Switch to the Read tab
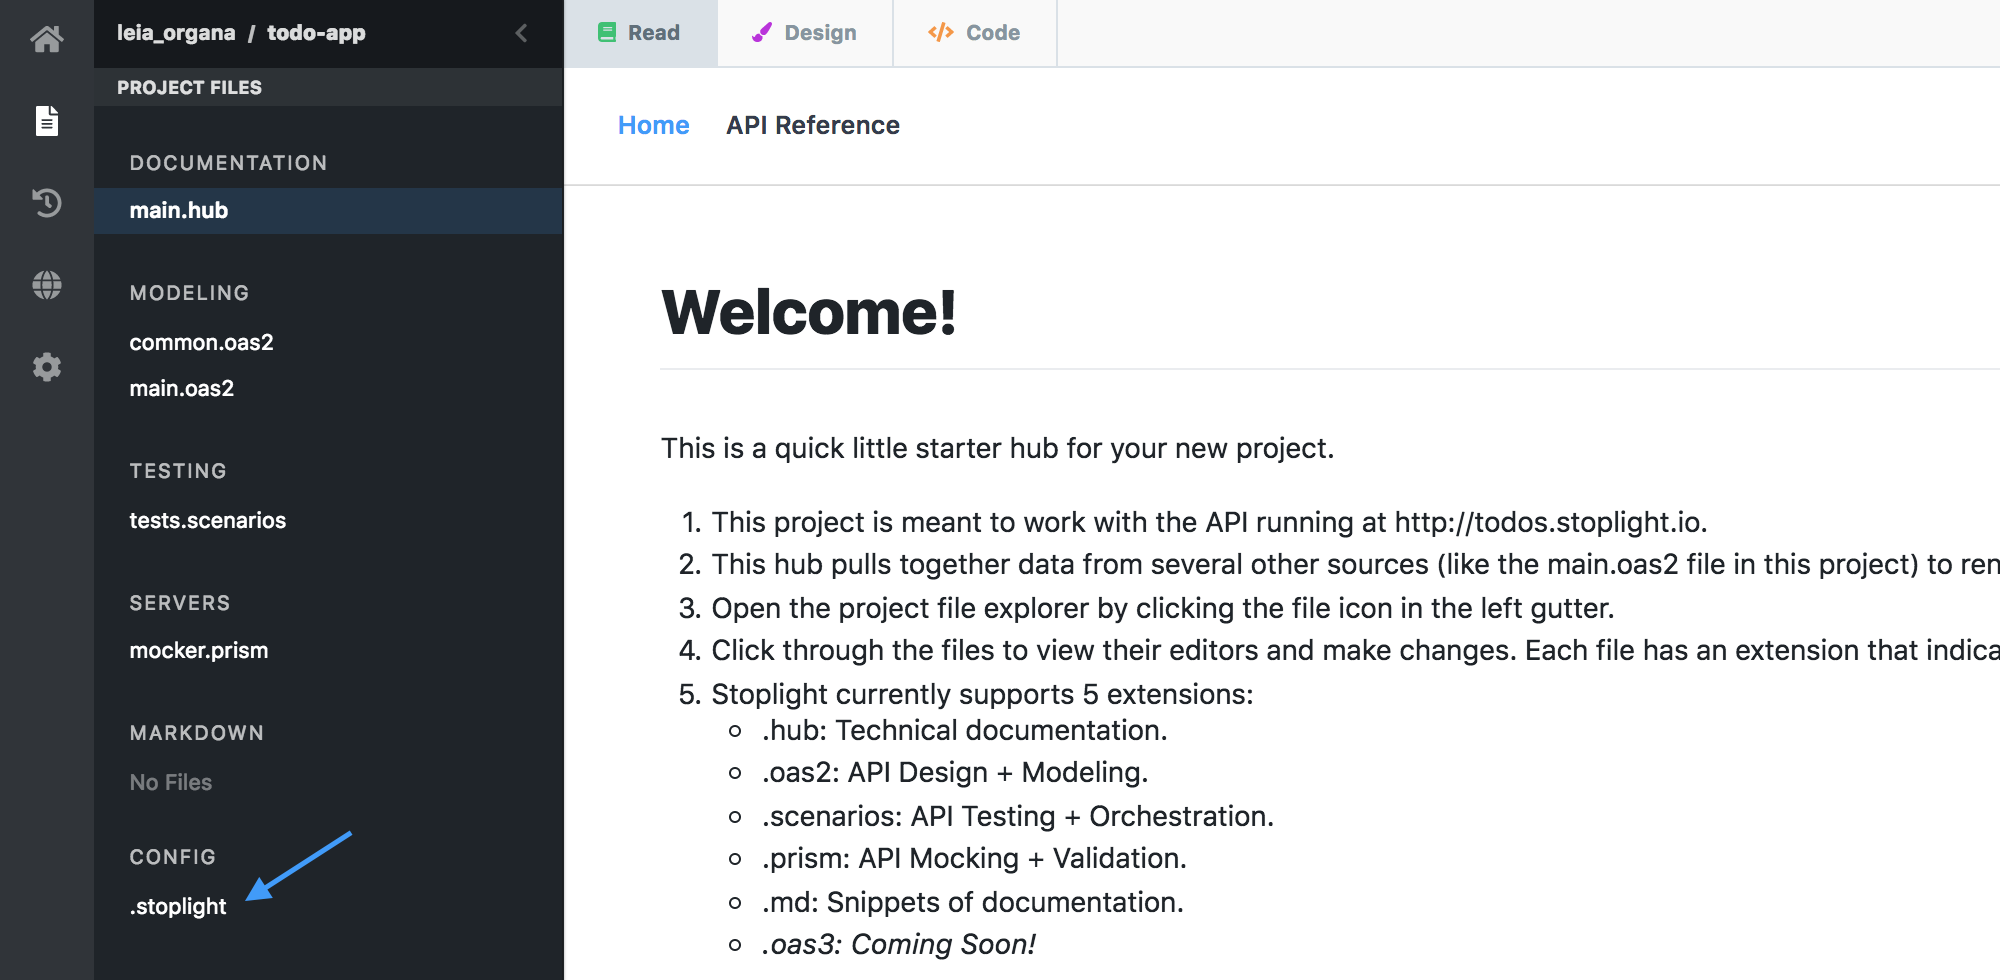2000x980 pixels. point(640,33)
